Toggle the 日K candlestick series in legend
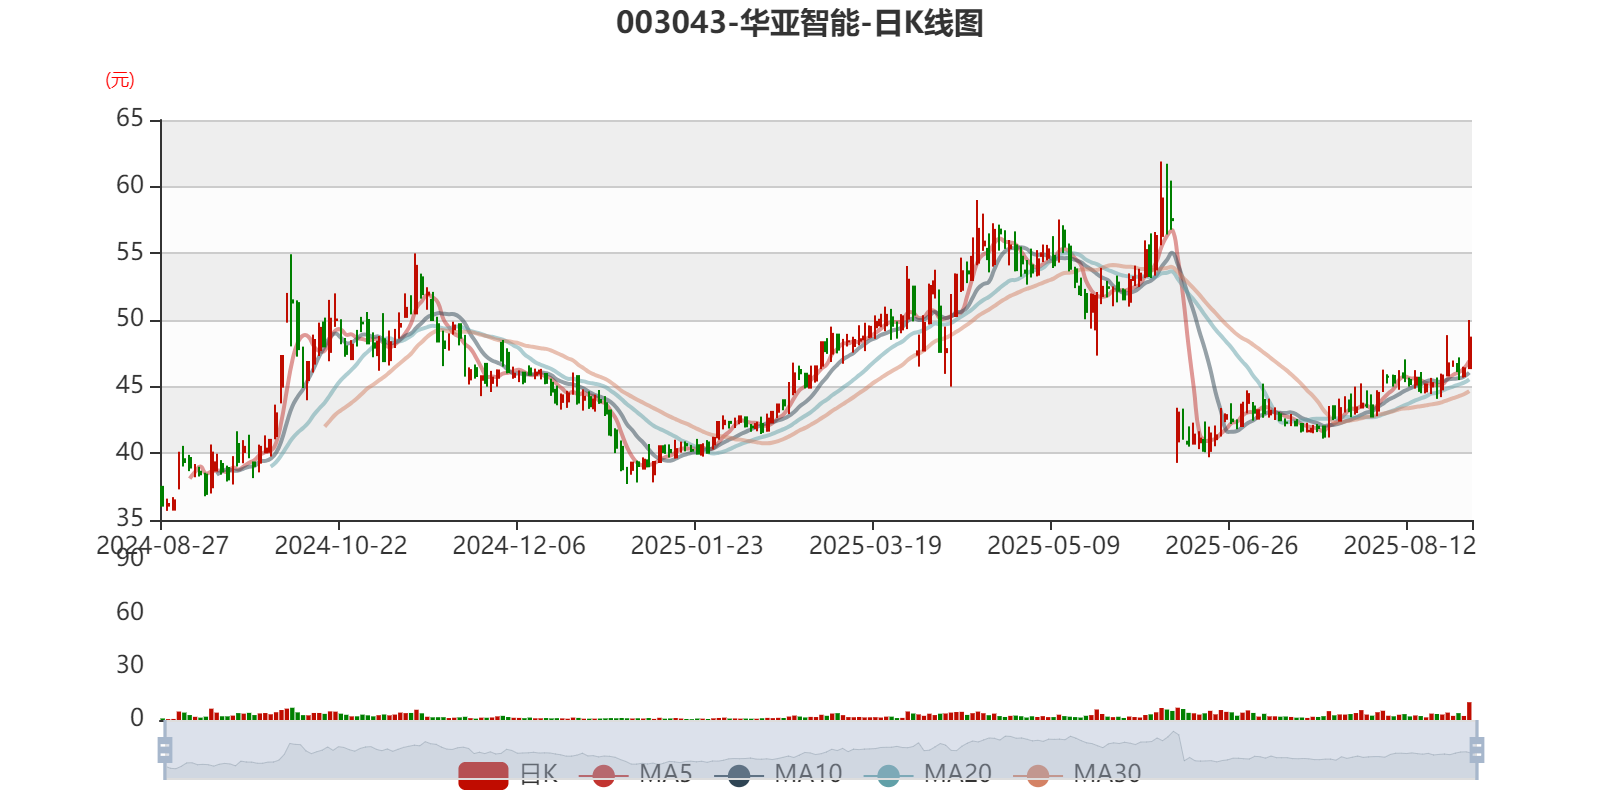Image resolution: width=1600 pixels, height=800 pixels. pyautogui.click(x=507, y=774)
